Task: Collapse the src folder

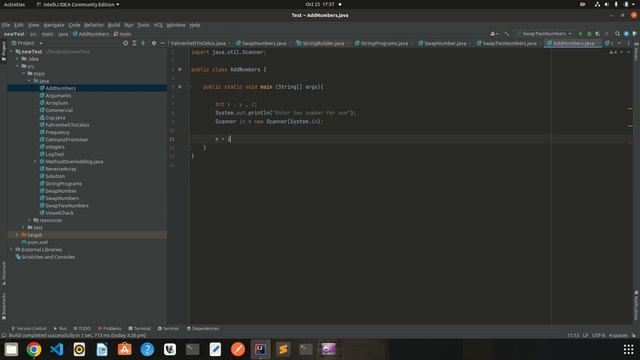Action: tap(17, 66)
